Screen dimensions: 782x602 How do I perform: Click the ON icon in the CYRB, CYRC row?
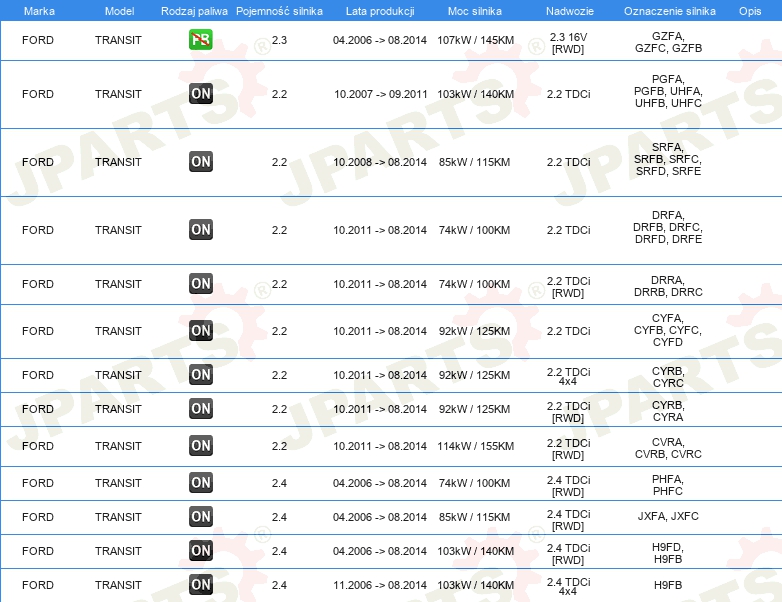[x=201, y=375]
